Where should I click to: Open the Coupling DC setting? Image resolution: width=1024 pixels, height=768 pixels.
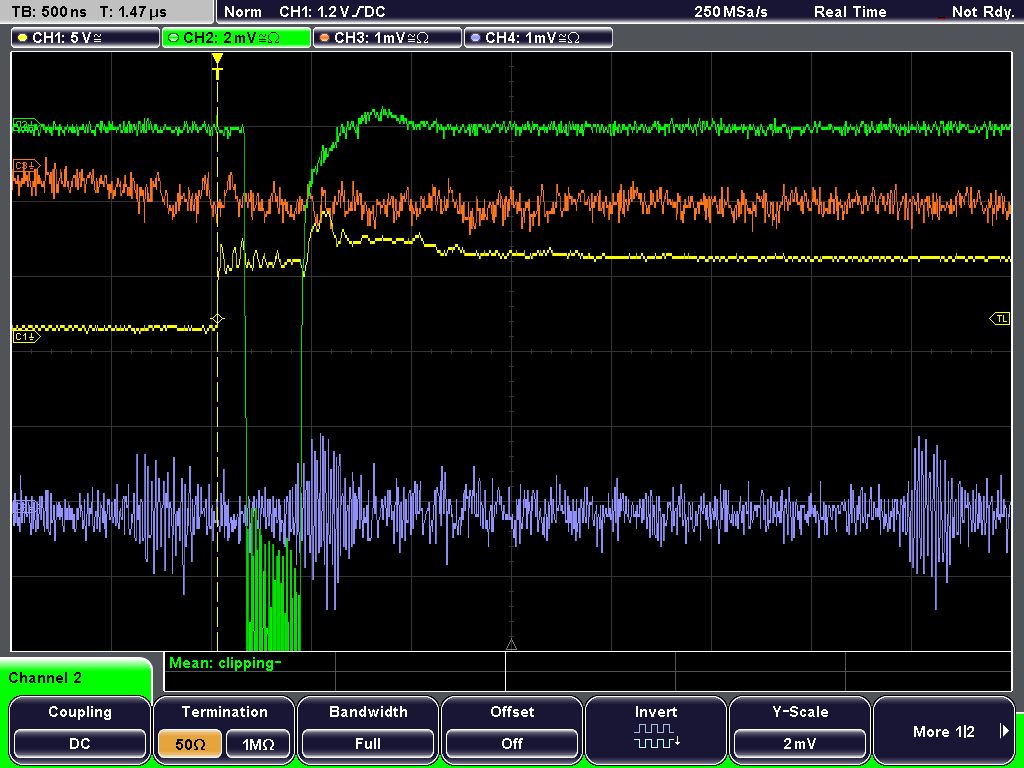click(x=80, y=744)
